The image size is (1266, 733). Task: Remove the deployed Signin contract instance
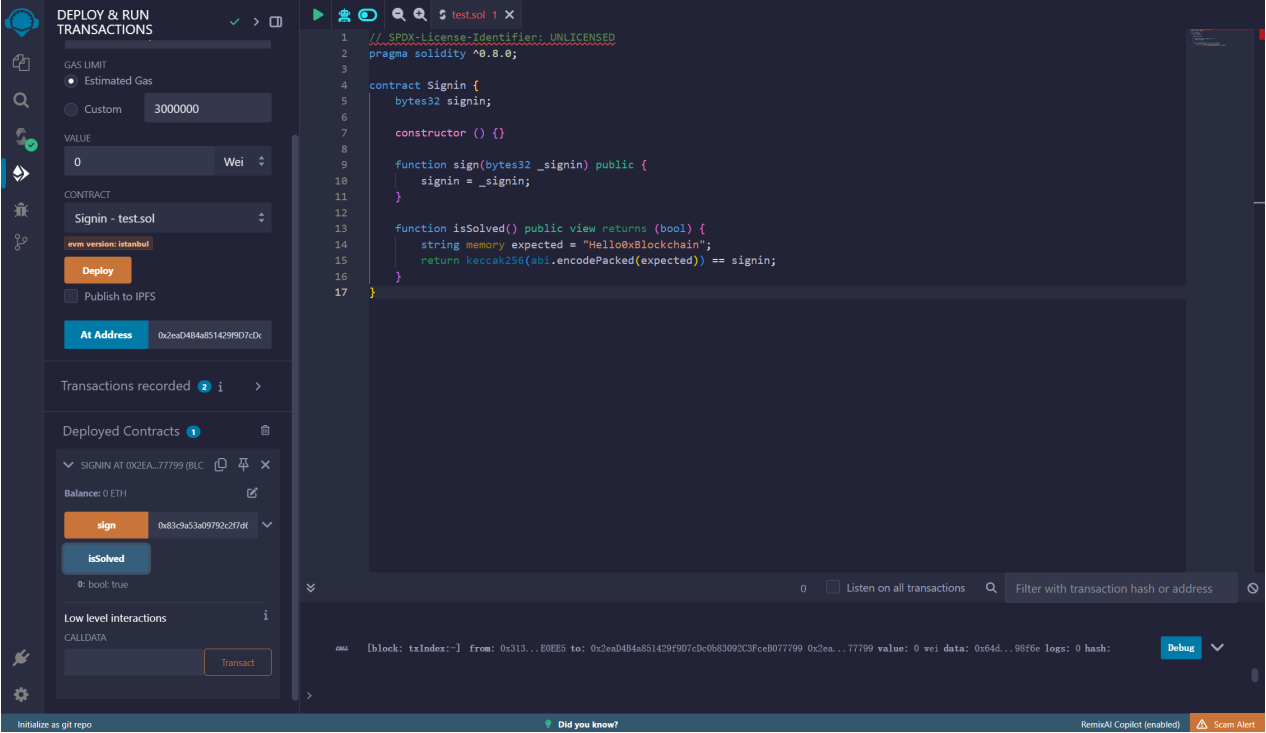265,465
